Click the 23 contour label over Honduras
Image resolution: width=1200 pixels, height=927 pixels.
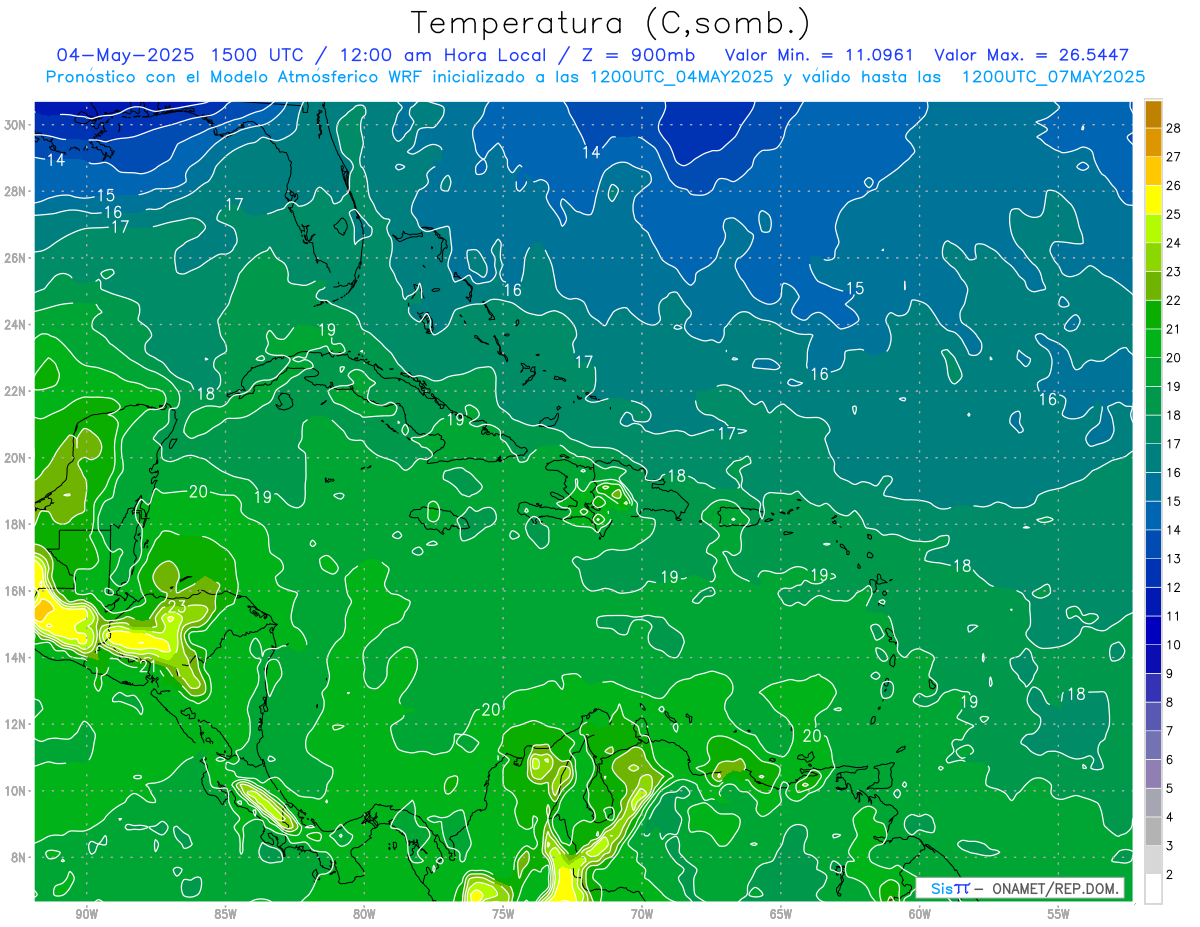point(177,606)
